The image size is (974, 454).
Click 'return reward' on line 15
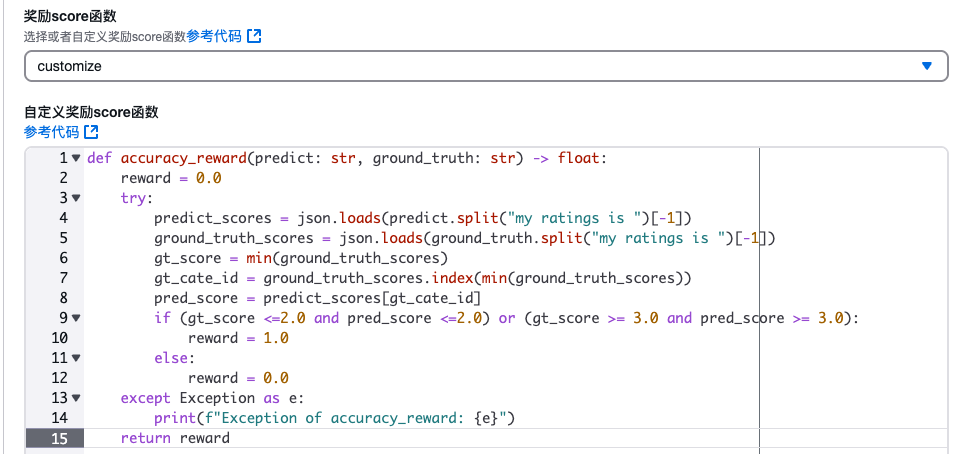[175, 438]
